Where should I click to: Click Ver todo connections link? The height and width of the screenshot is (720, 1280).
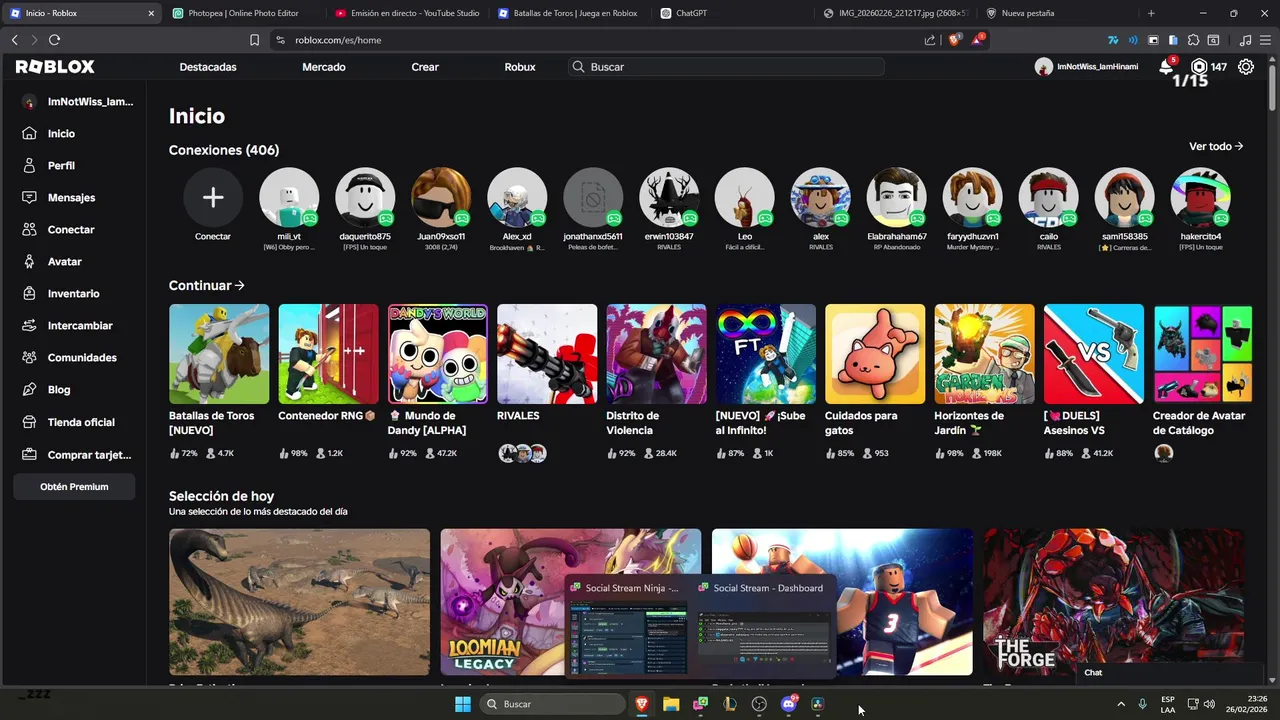click(1216, 146)
